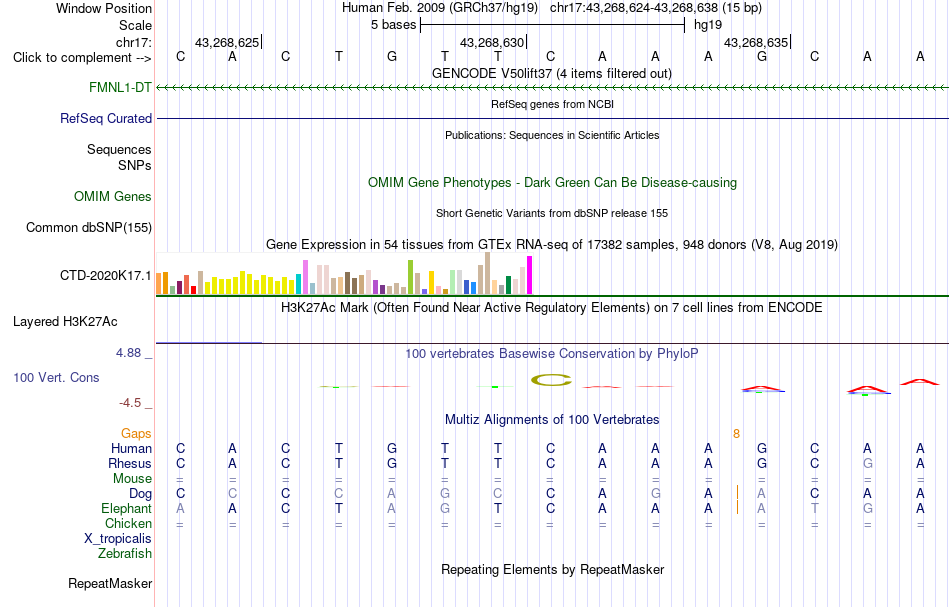Screen dimensions: 950x607
Task: Click the 'Click to complement -->' label
Action: [82, 58]
